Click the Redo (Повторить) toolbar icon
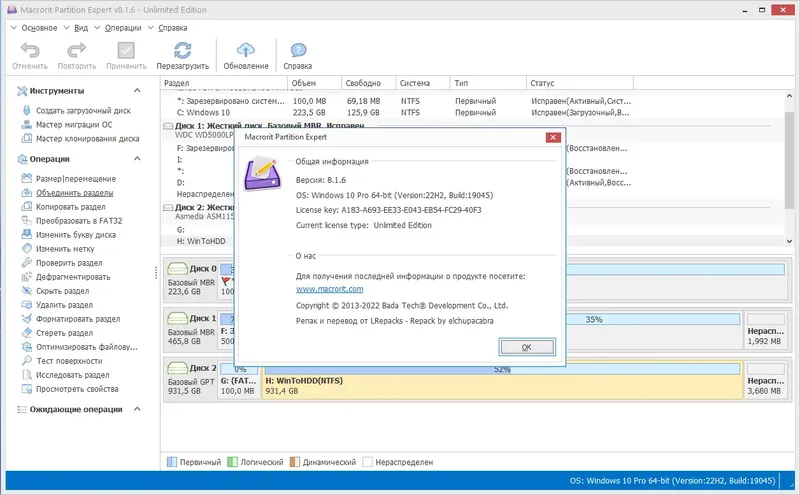 [77, 50]
